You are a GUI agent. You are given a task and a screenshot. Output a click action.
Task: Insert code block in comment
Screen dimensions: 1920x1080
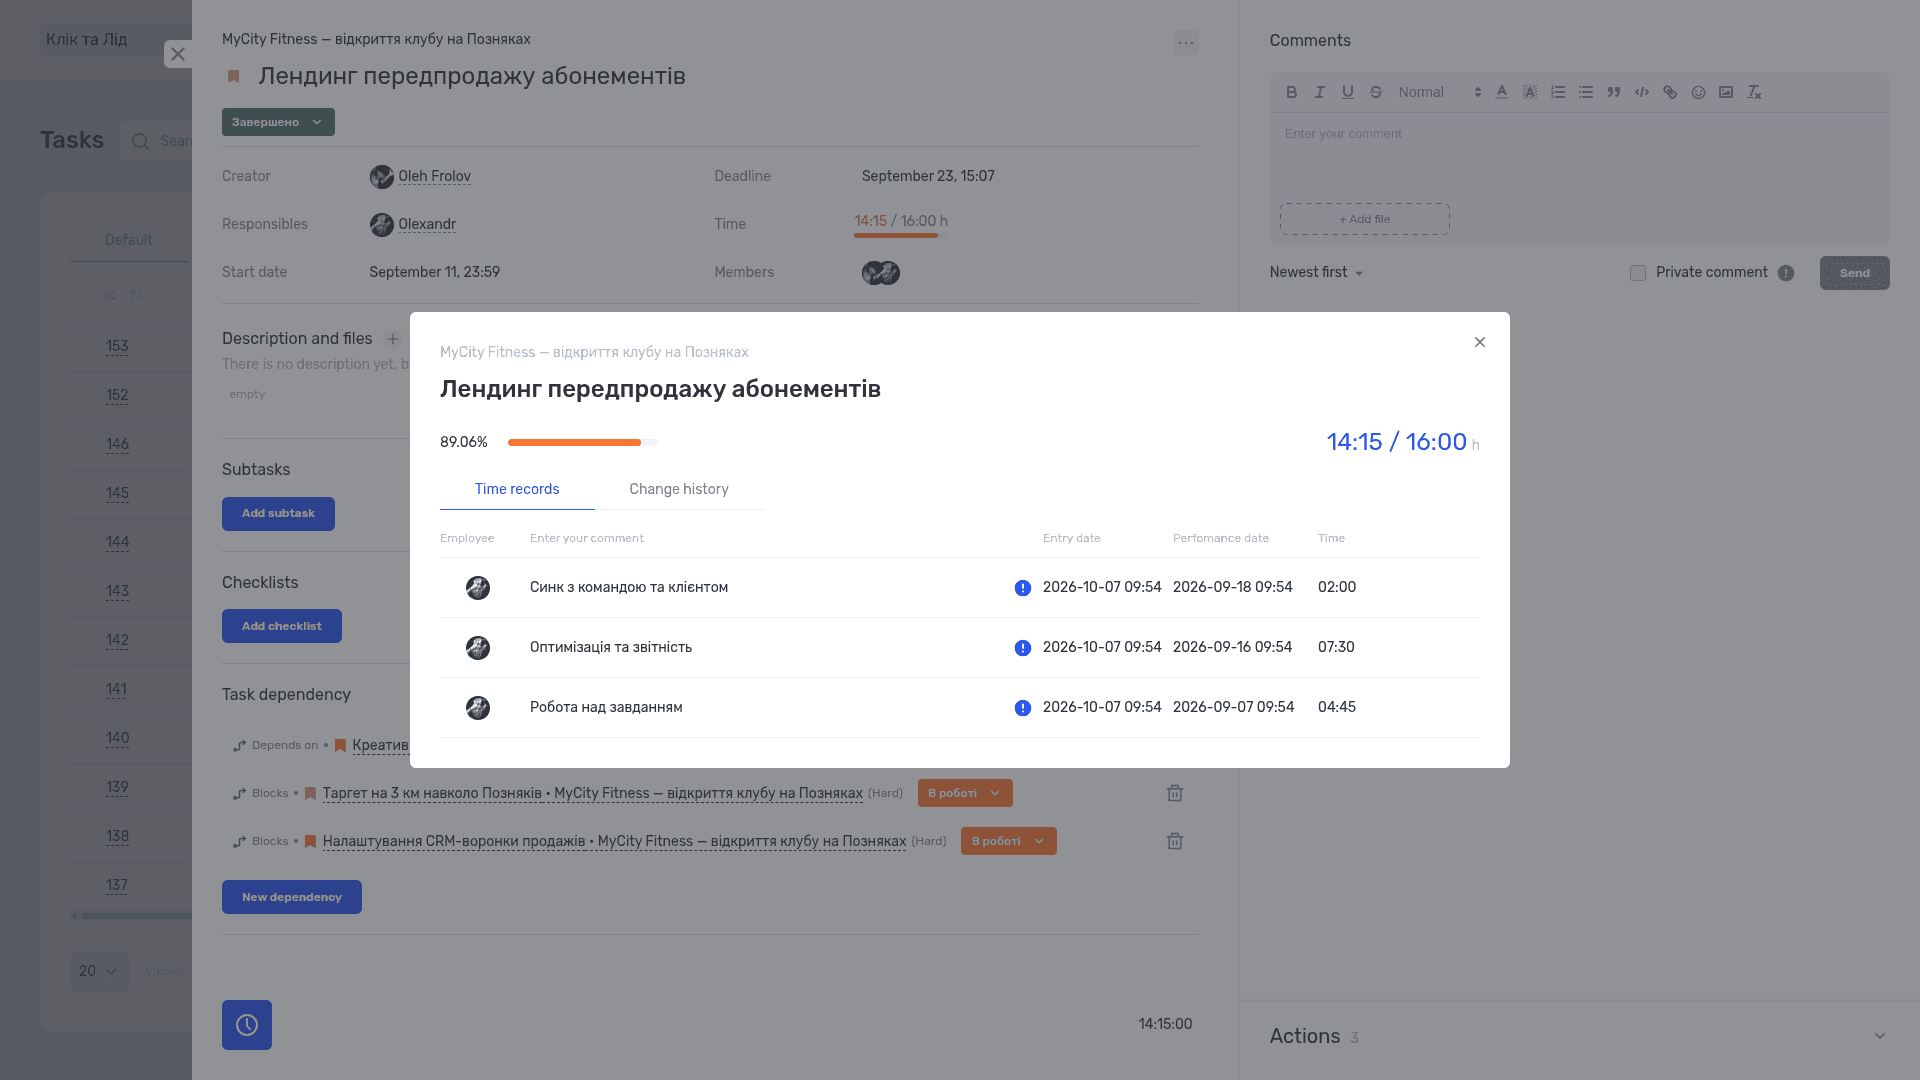click(1641, 92)
